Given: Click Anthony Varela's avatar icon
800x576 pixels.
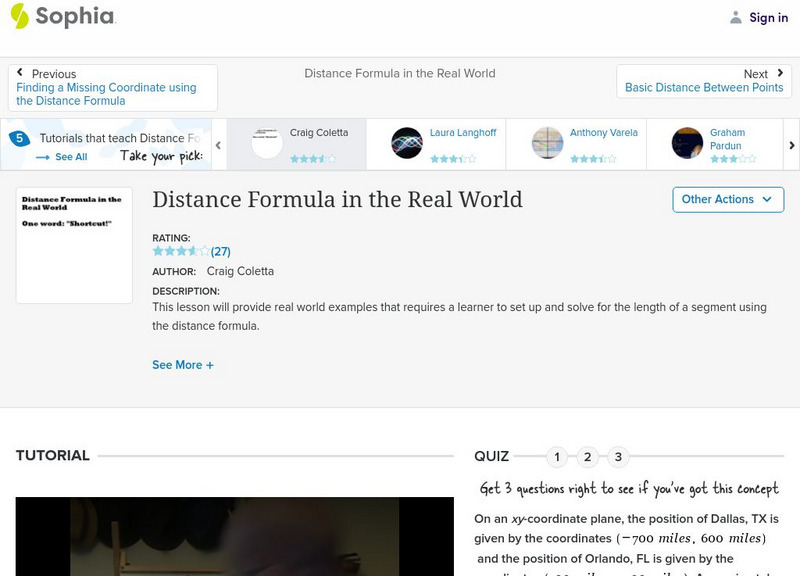Looking at the screenshot, I should coord(547,143).
